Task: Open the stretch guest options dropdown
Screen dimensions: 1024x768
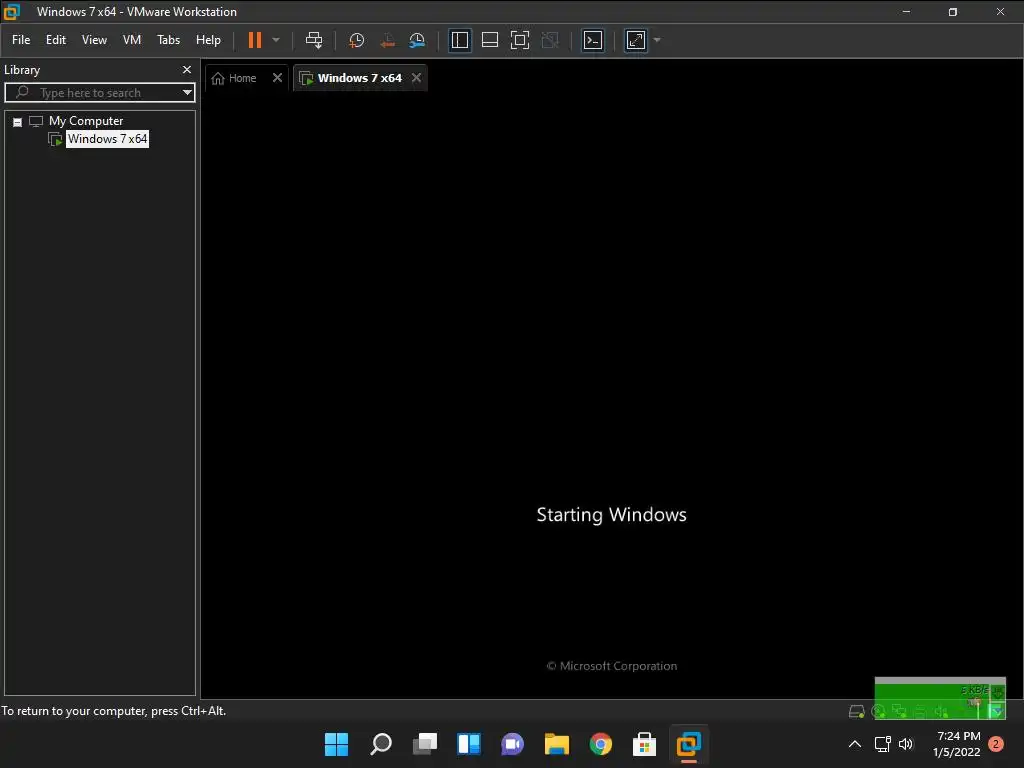Action: (x=657, y=40)
